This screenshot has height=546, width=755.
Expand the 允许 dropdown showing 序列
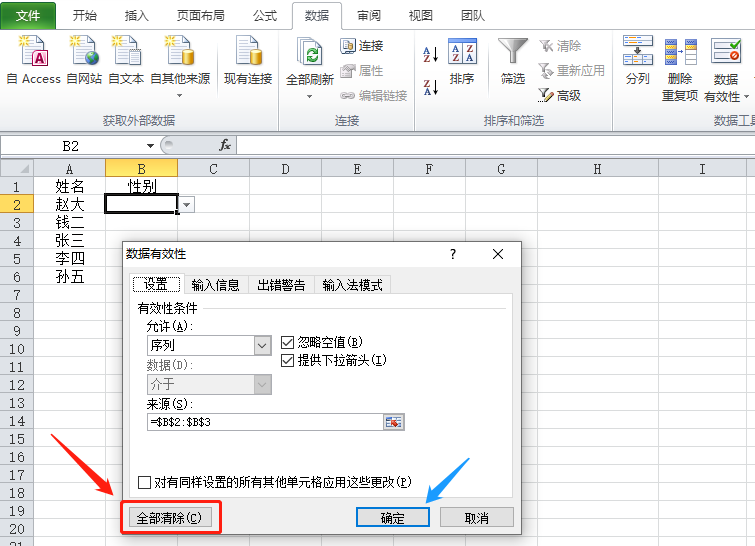coord(262,345)
